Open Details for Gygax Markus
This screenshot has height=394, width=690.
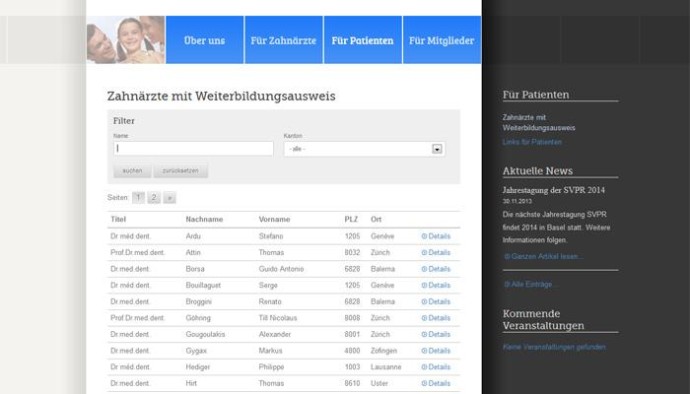point(436,351)
